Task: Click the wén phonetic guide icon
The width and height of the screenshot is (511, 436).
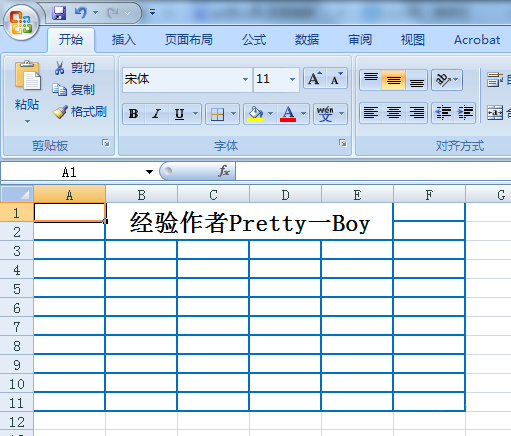Action: [x=325, y=114]
